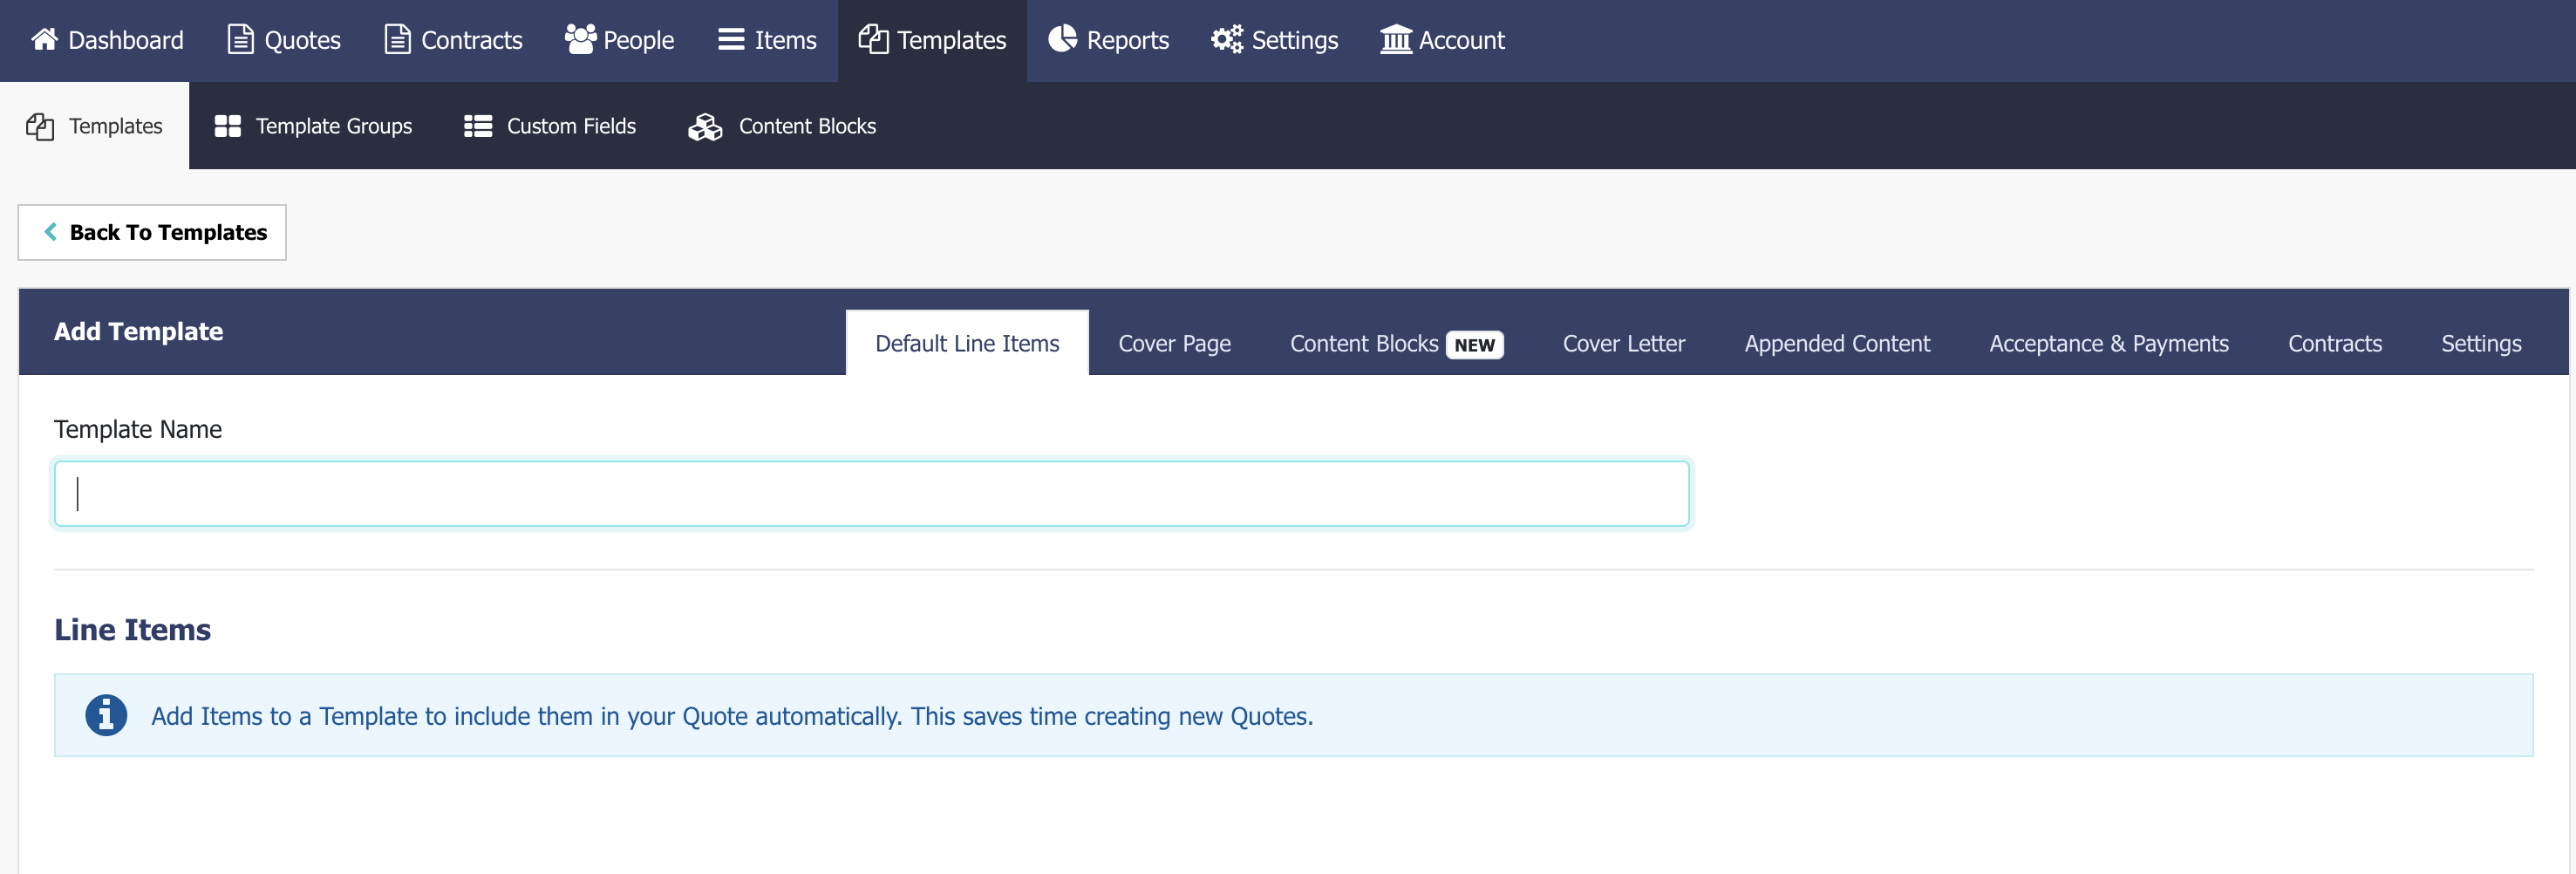
Task: Focus the Template Name text field
Action: [x=871, y=493]
